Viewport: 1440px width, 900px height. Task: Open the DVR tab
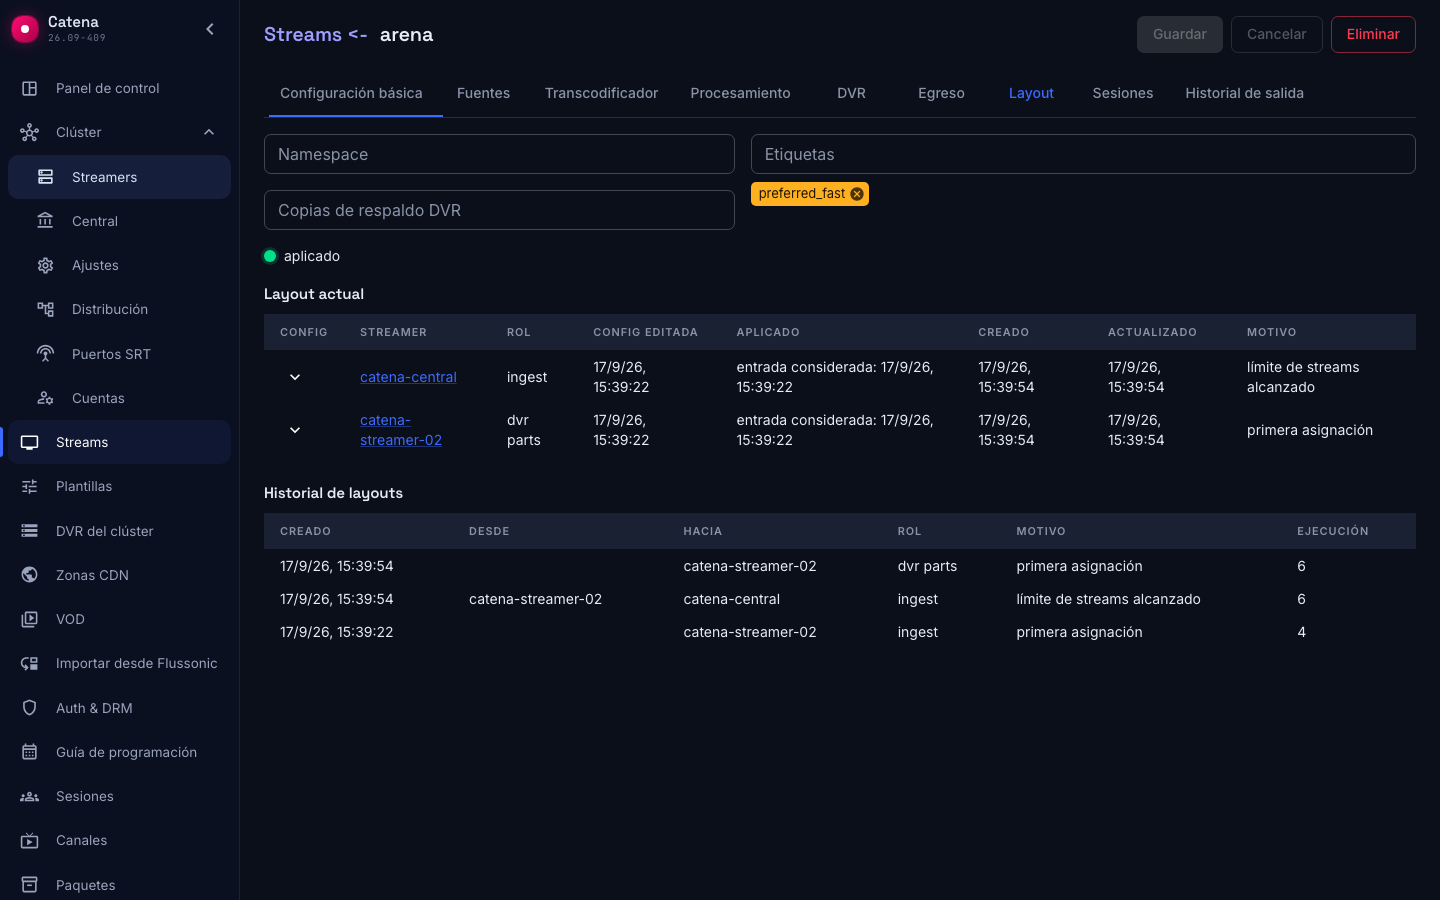[851, 93]
